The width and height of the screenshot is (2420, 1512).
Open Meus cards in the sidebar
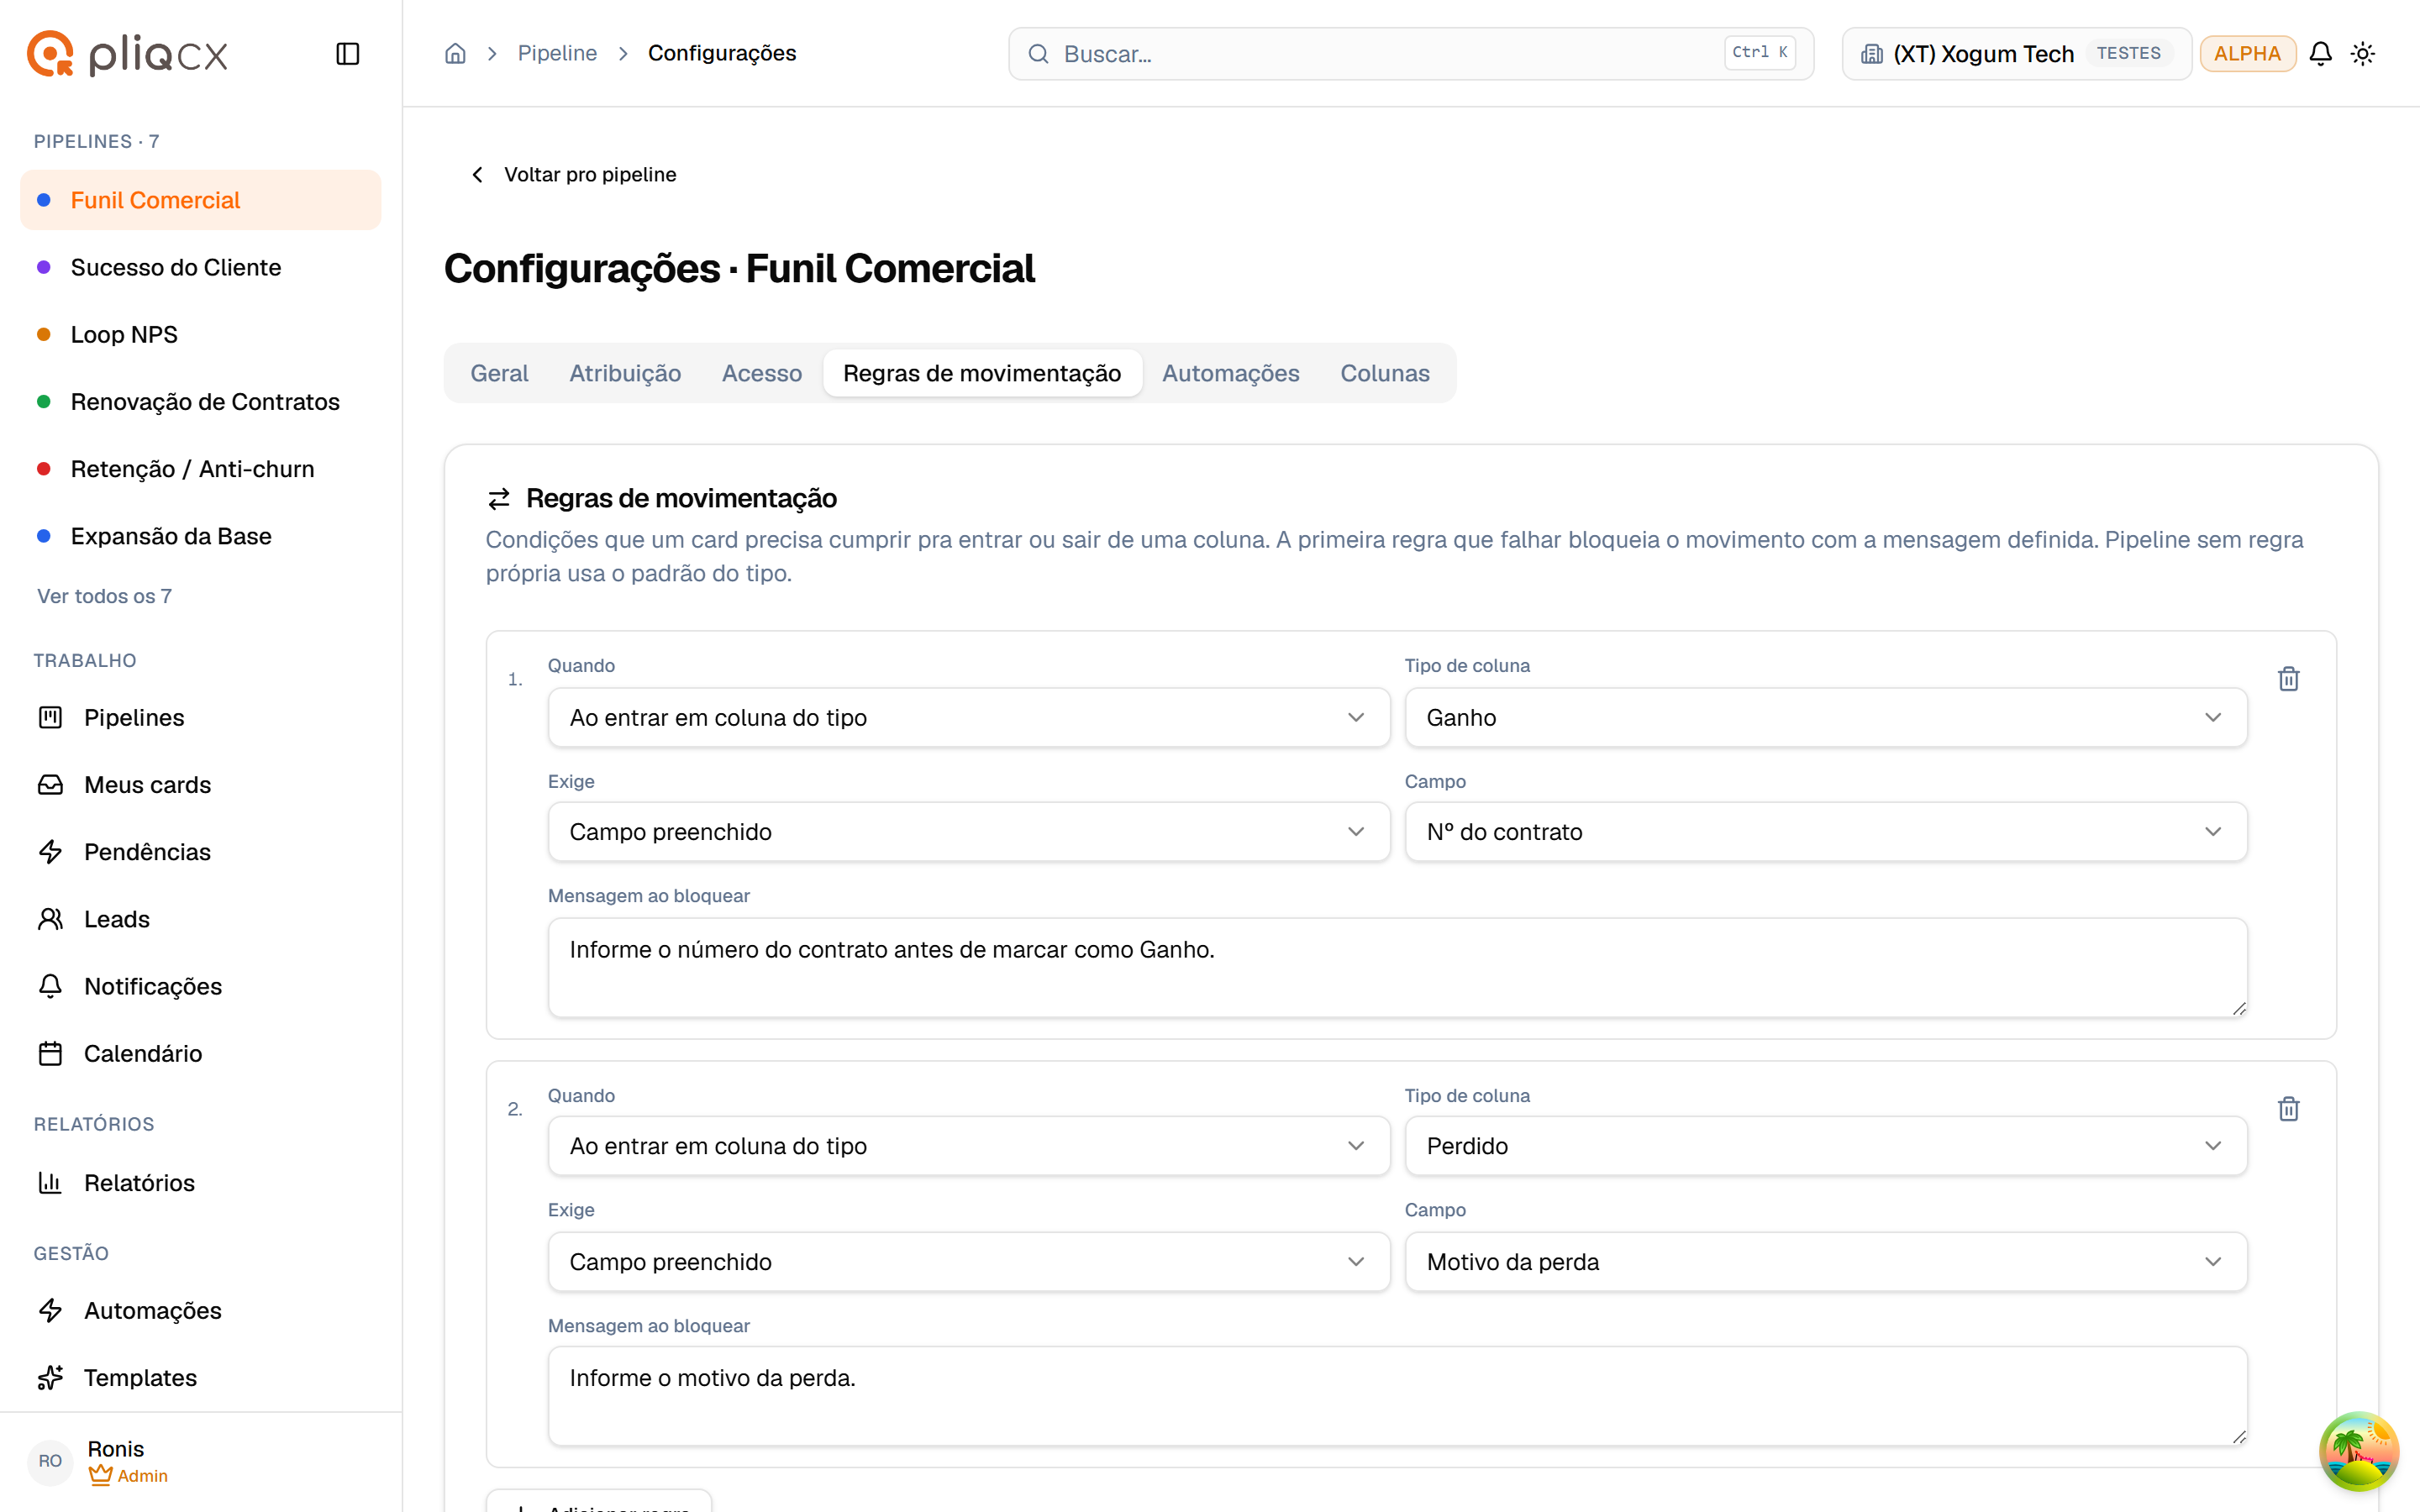[200, 784]
